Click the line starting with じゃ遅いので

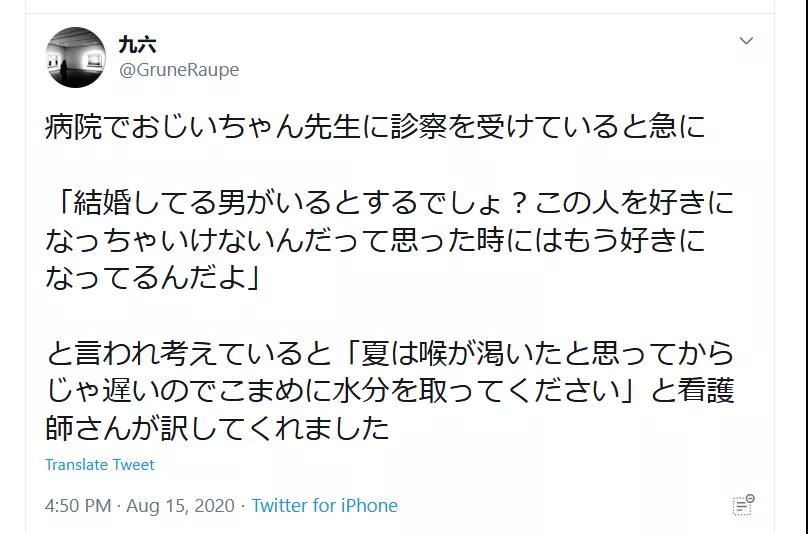pos(390,390)
